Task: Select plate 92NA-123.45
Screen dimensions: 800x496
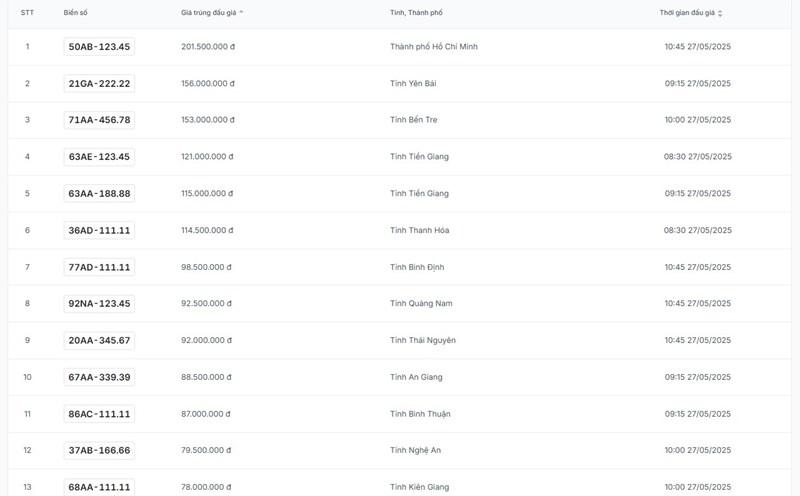Action: 99,304
